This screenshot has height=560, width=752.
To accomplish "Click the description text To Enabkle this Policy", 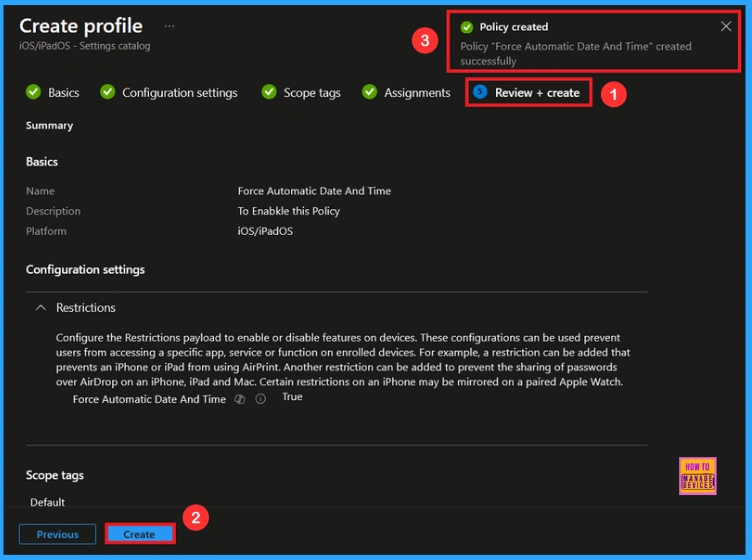I will point(289,211).
